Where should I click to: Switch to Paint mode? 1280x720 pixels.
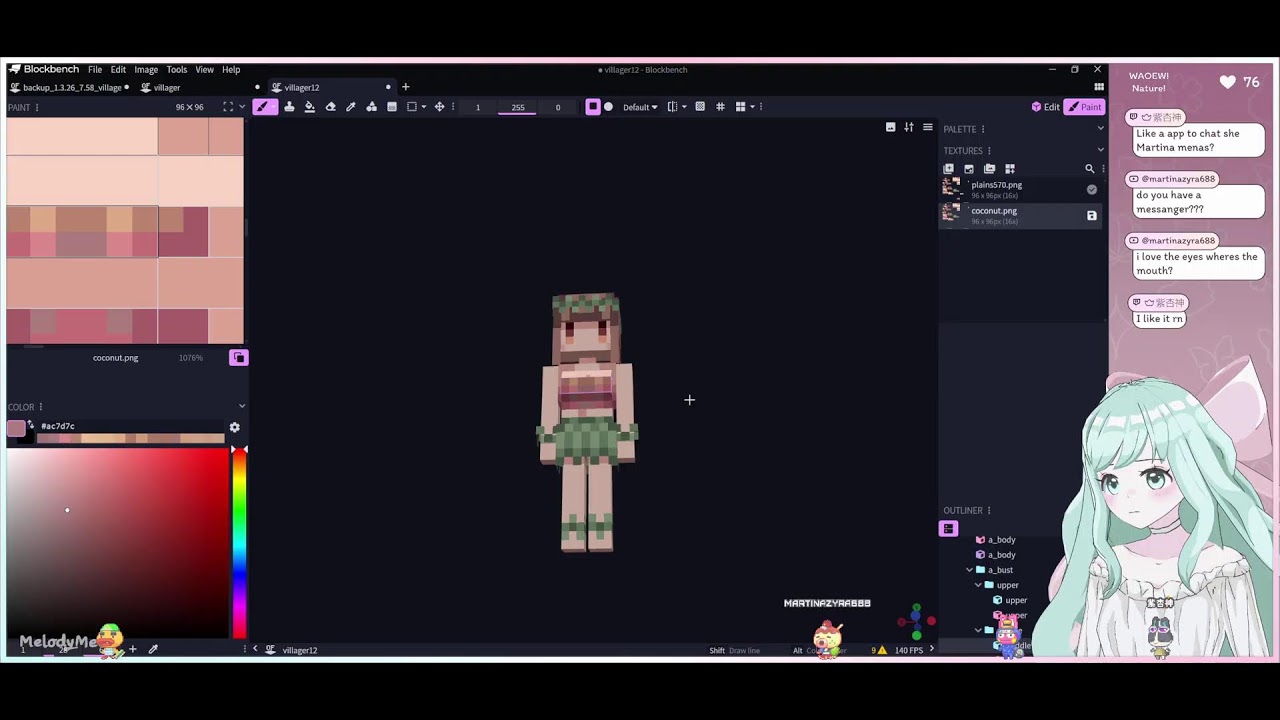coord(1085,107)
